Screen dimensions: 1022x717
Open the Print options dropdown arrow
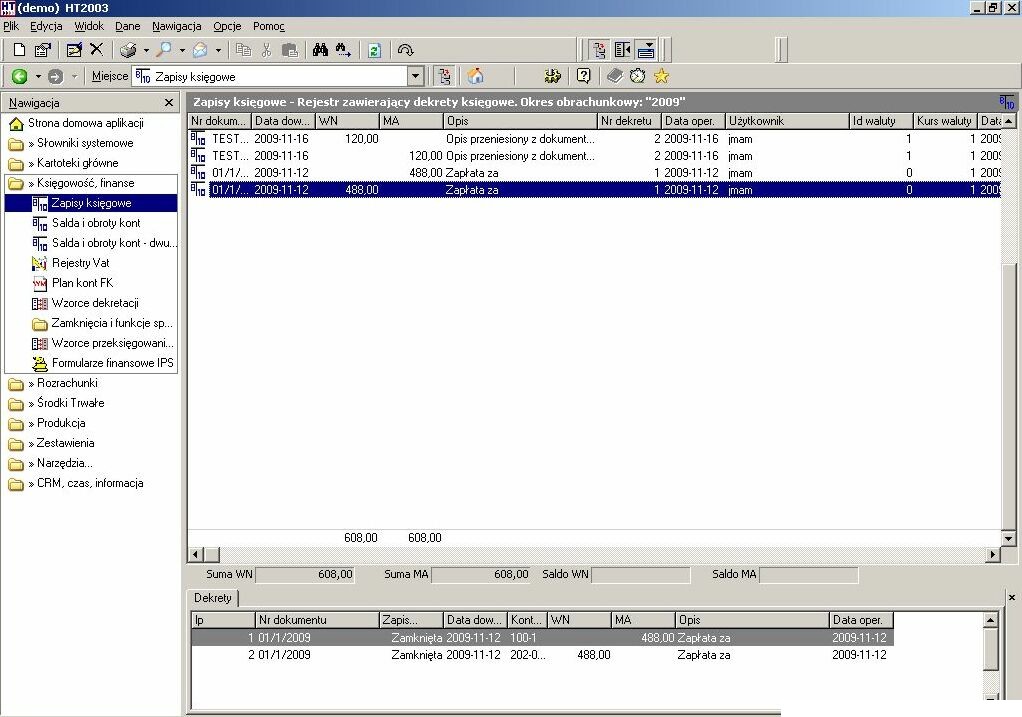click(146, 50)
